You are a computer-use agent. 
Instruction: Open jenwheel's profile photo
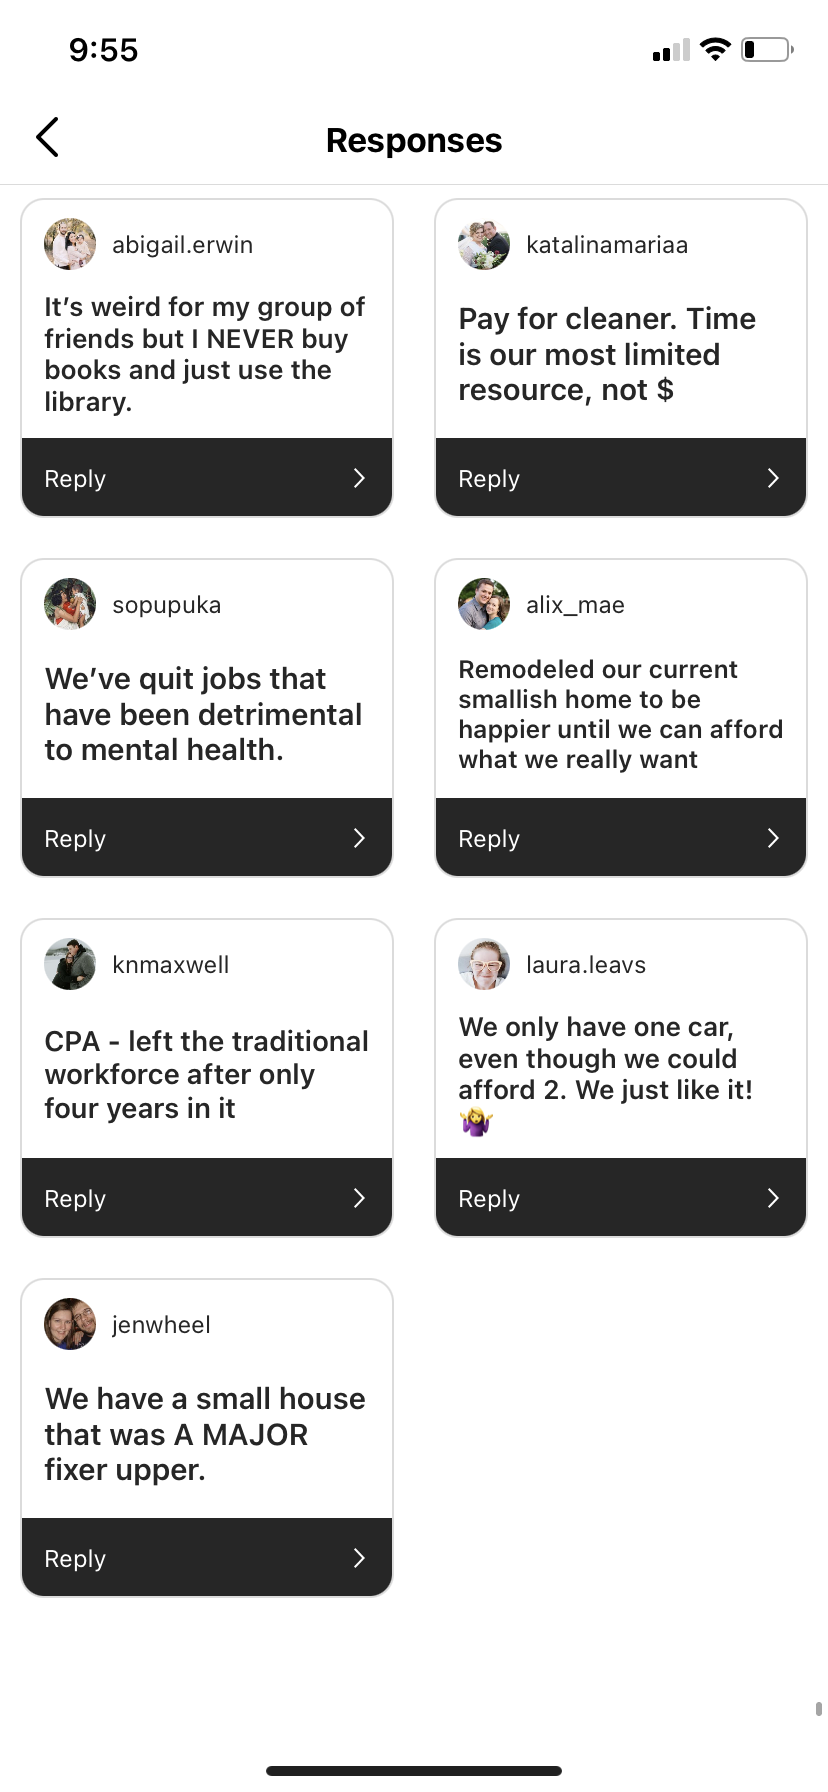(x=70, y=1324)
